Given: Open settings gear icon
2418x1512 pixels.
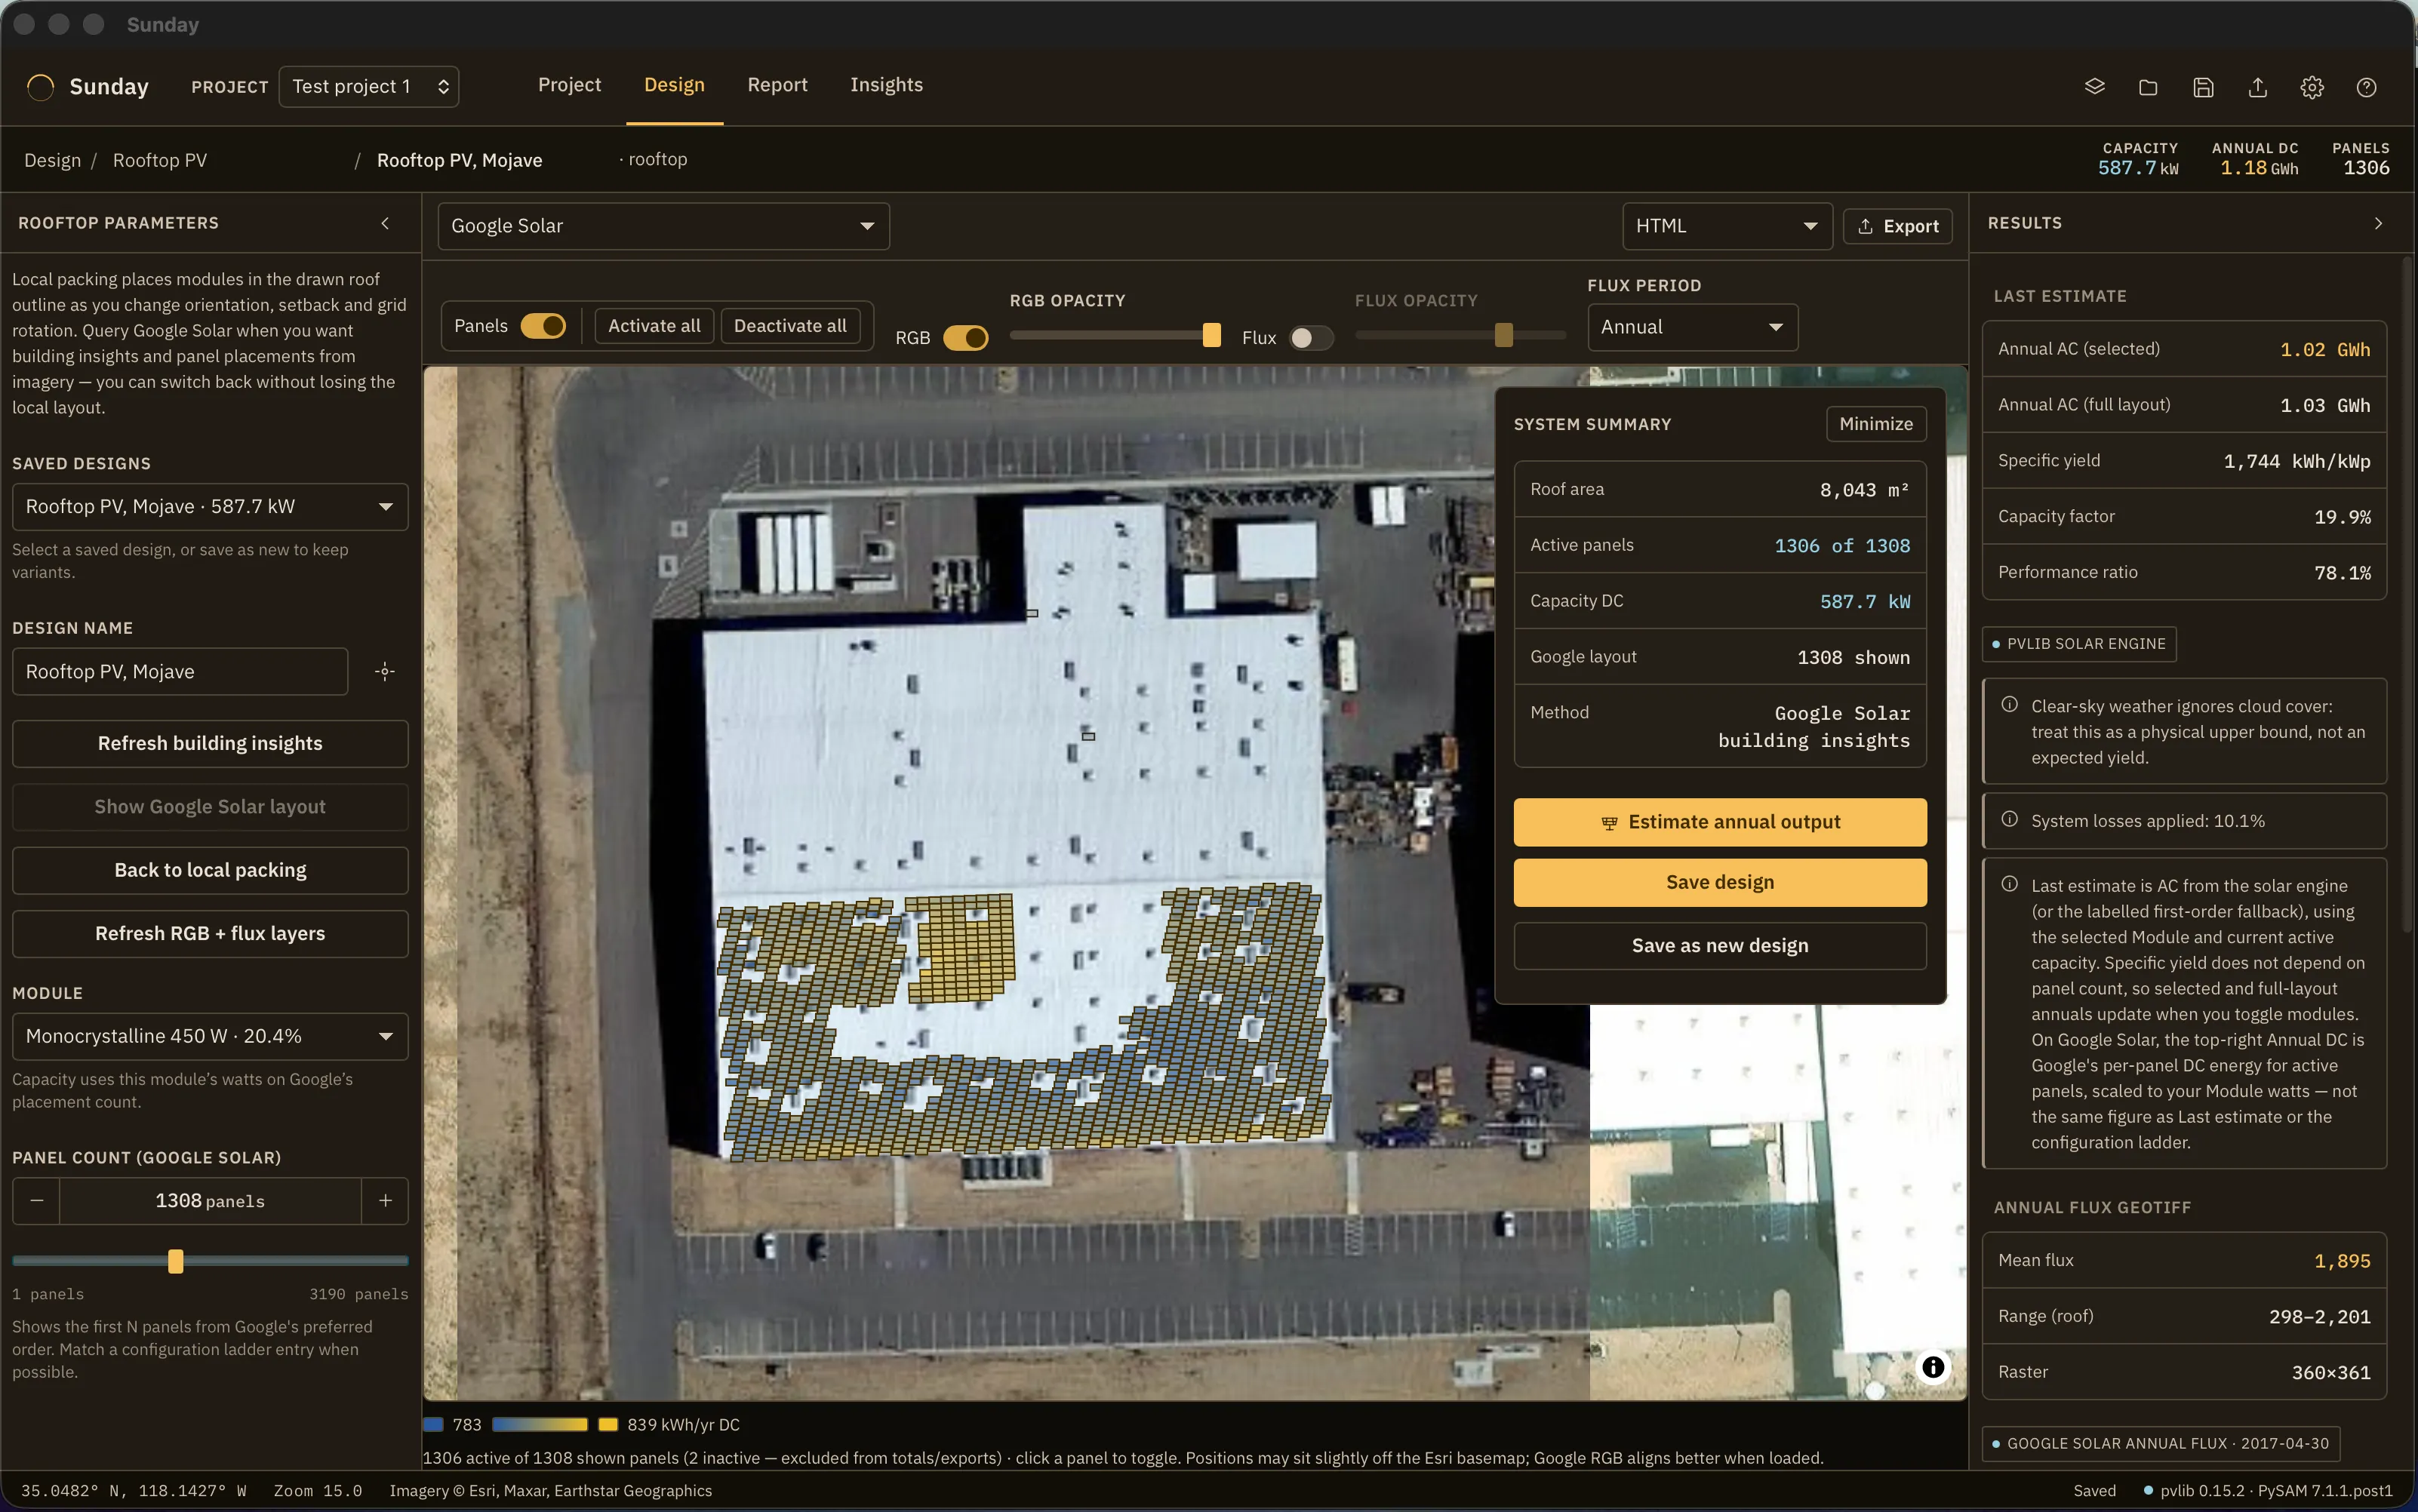Looking at the screenshot, I should point(2312,87).
